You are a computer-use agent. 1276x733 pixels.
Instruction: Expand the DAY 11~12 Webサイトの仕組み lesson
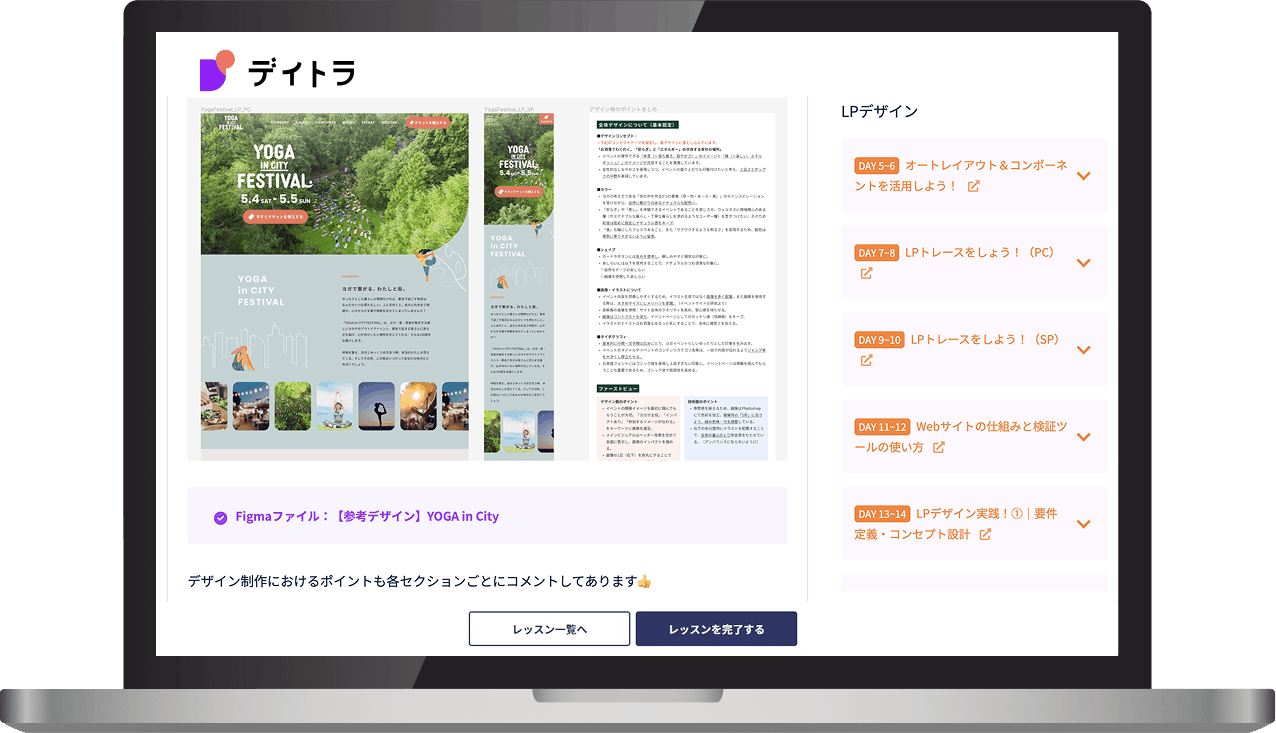click(x=1084, y=436)
